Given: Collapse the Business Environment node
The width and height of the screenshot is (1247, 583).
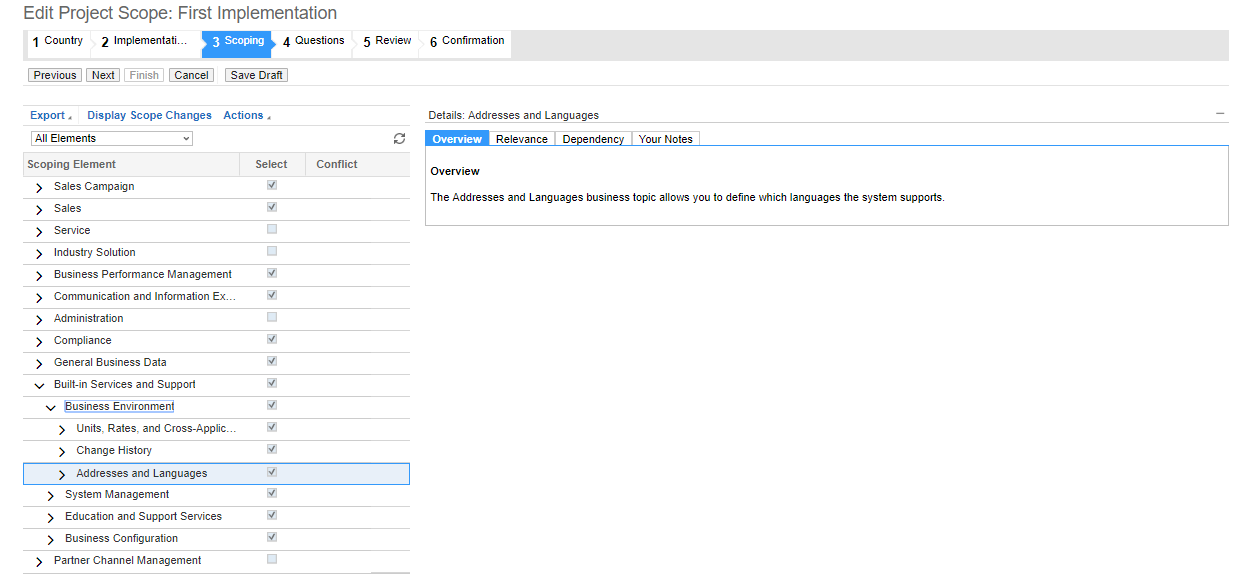Looking at the screenshot, I should click(51, 407).
